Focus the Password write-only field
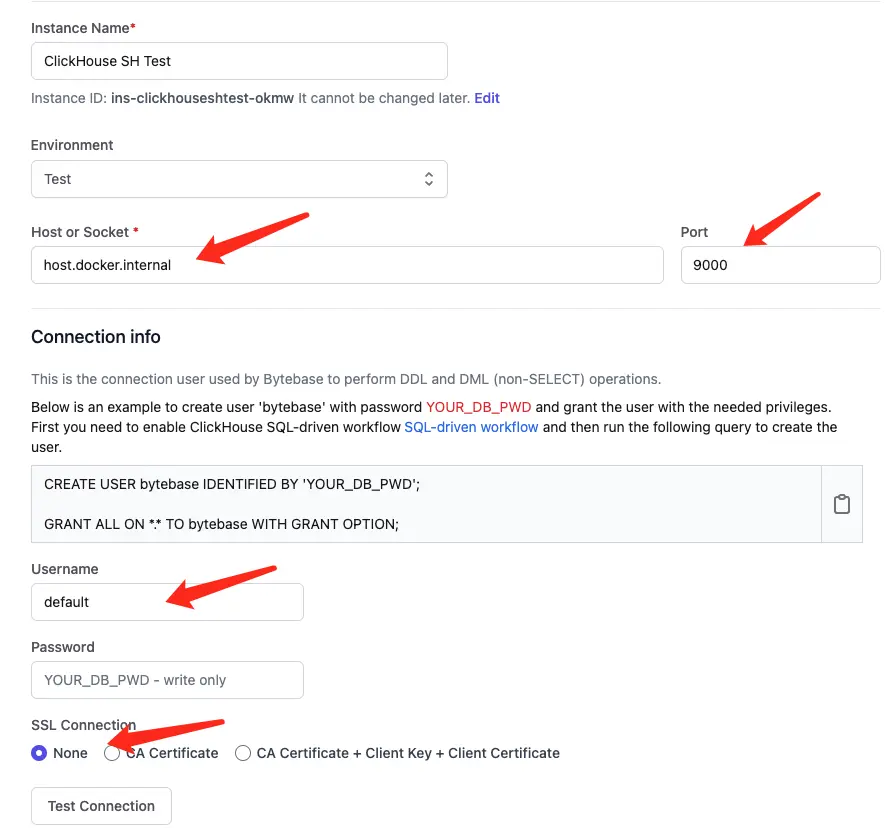The image size is (896, 837). 167,680
